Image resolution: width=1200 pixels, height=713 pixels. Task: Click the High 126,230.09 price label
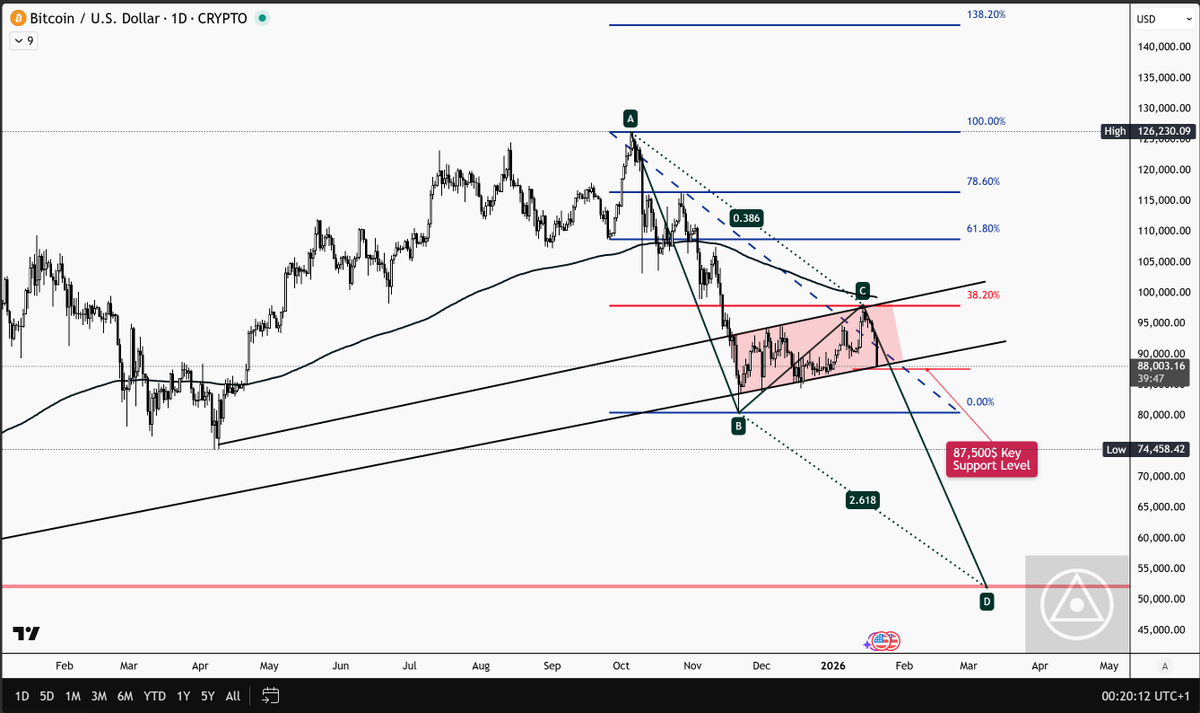coord(1149,131)
